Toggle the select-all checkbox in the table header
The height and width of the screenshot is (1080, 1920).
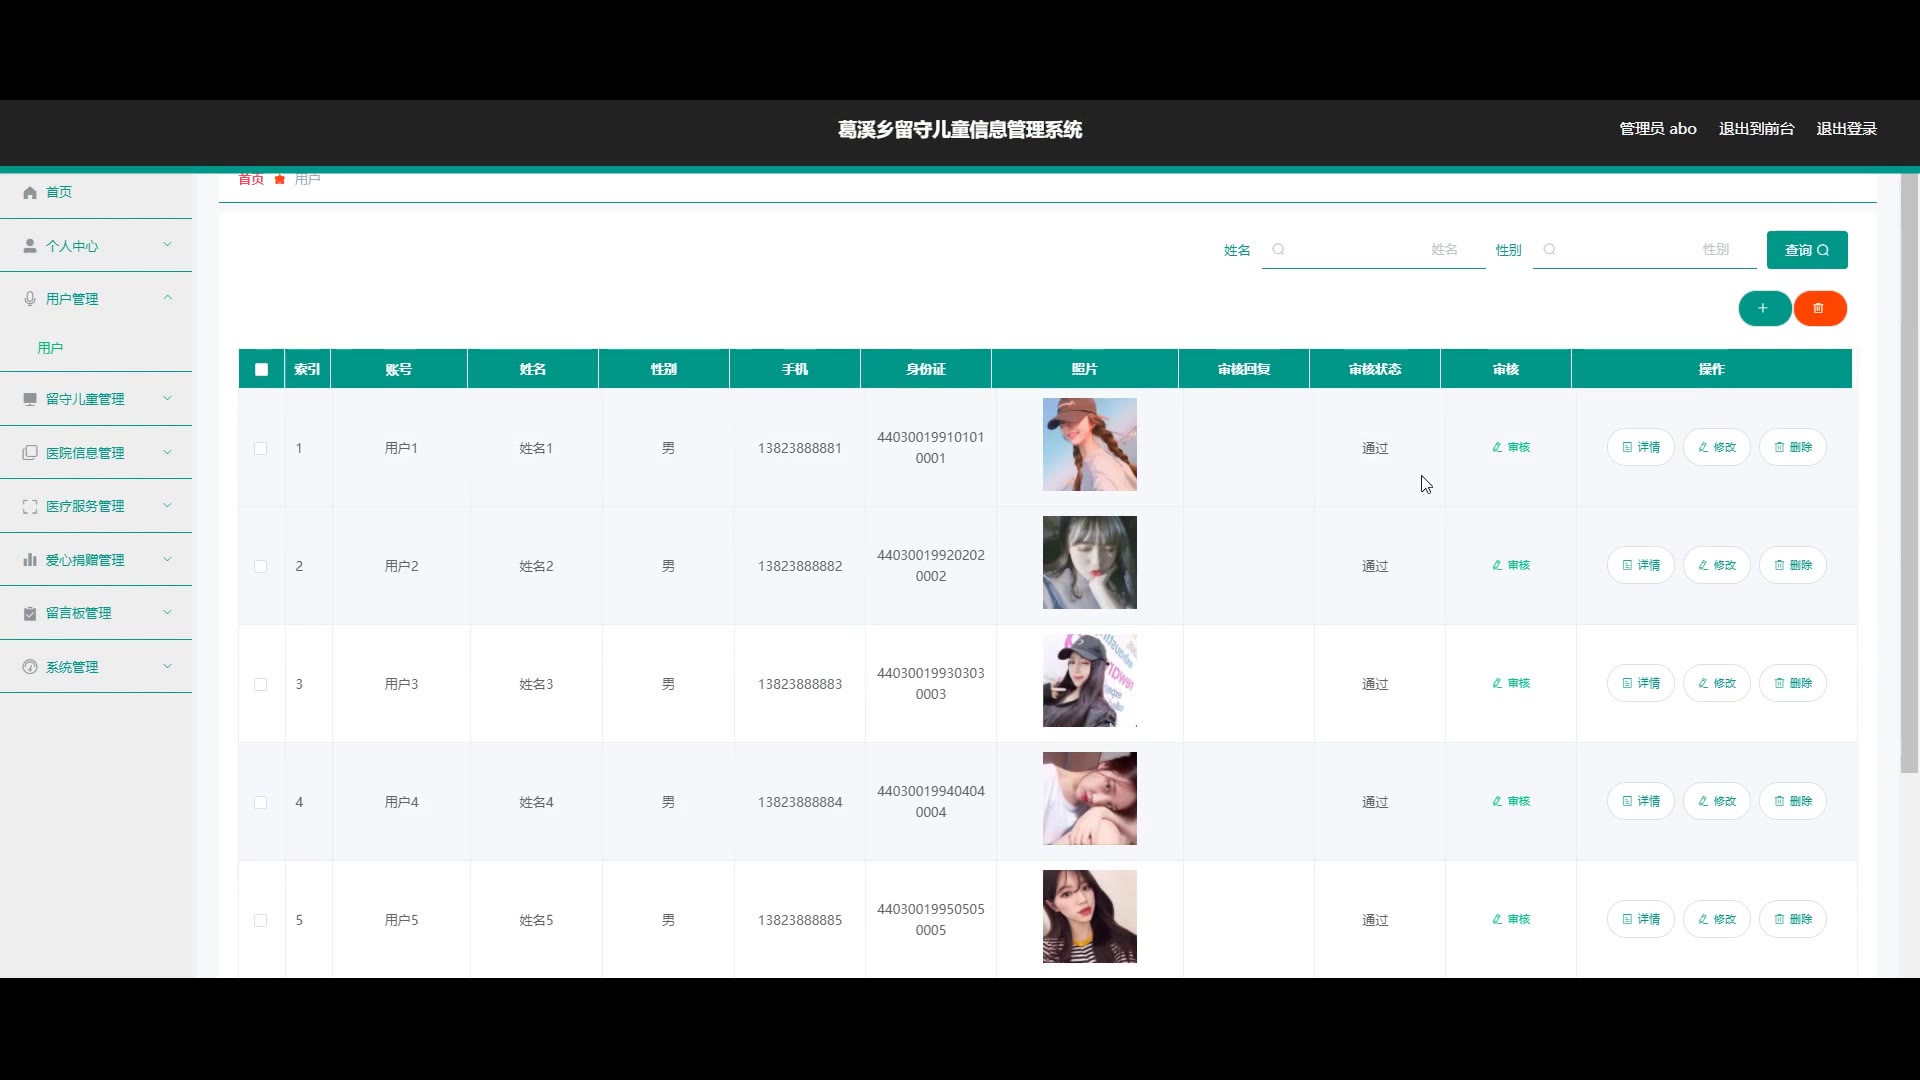coord(261,369)
